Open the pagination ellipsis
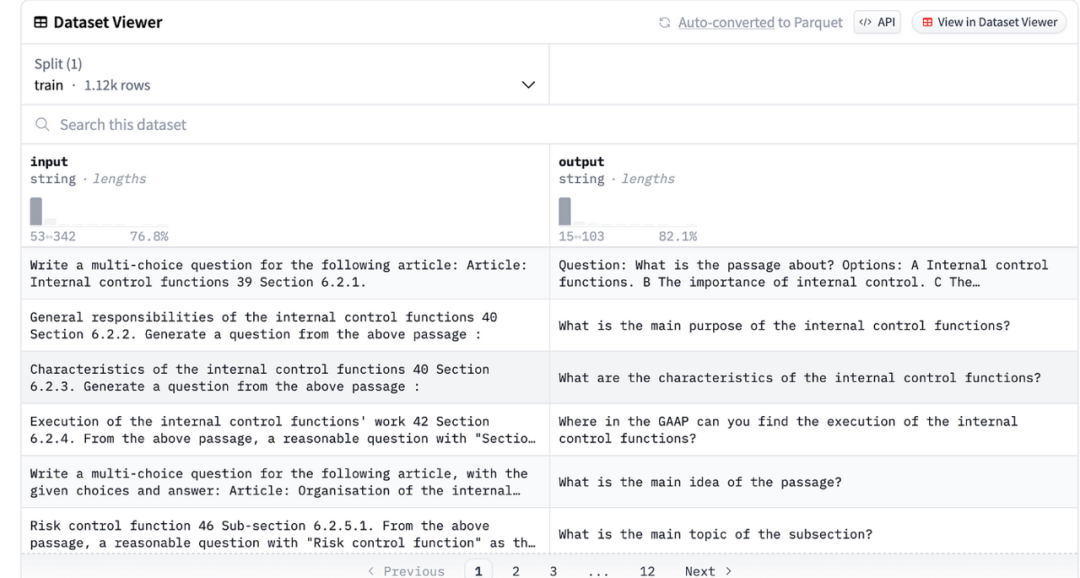Image resolution: width=1080 pixels, height=578 pixels. (x=600, y=571)
